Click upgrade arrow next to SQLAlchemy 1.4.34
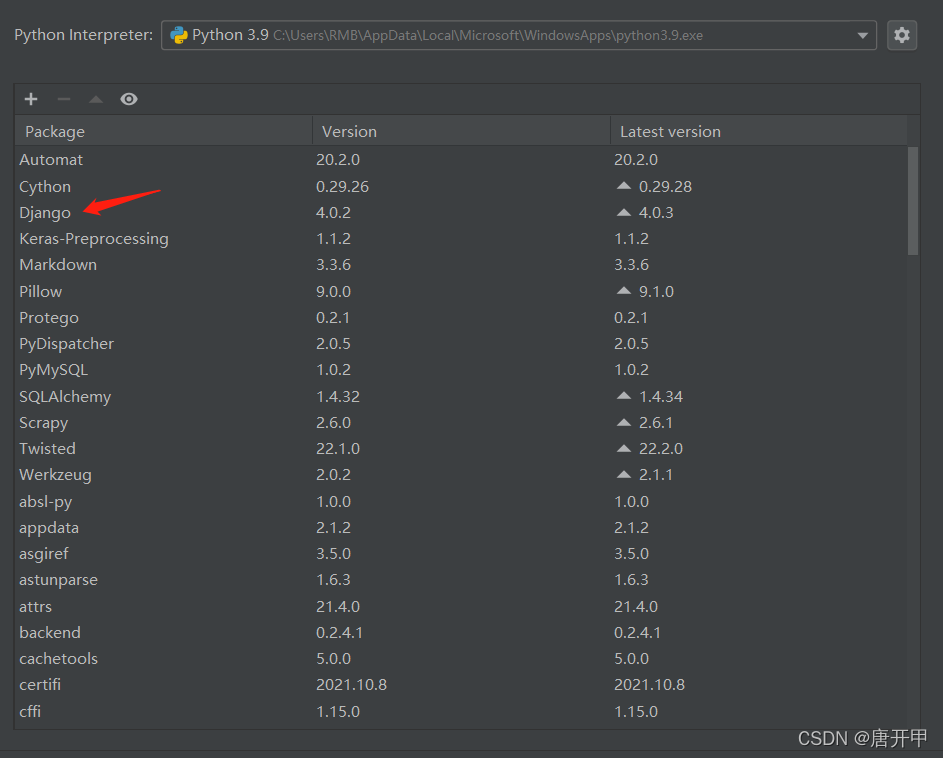Image resolution: width=943 pixels, height=758 pixels. (x=624, y=396)
